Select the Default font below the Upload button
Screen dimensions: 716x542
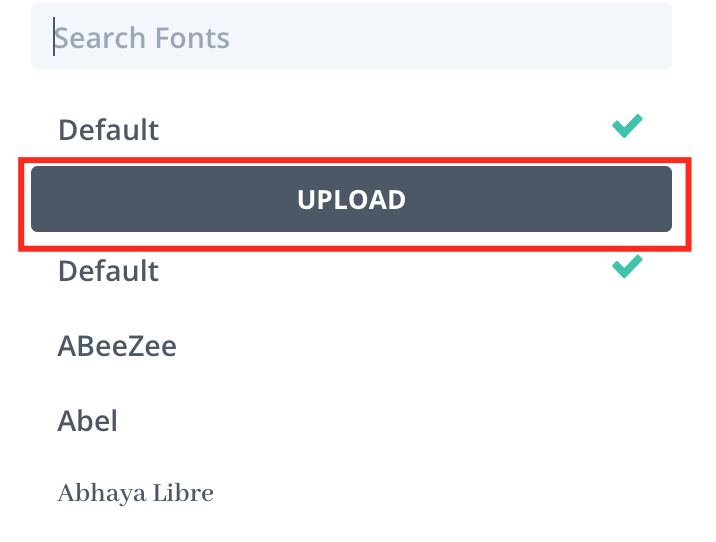tap(108, 271)
